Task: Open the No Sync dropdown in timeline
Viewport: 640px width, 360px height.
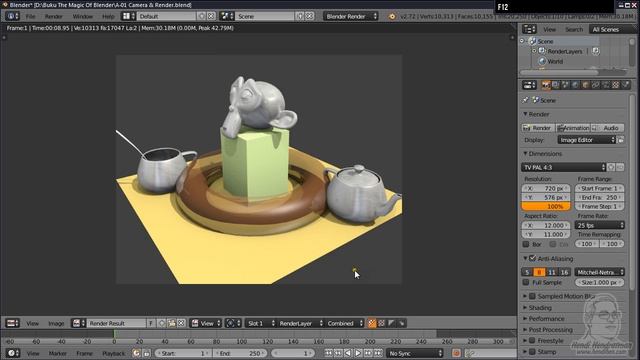Action: pos(415,353)
